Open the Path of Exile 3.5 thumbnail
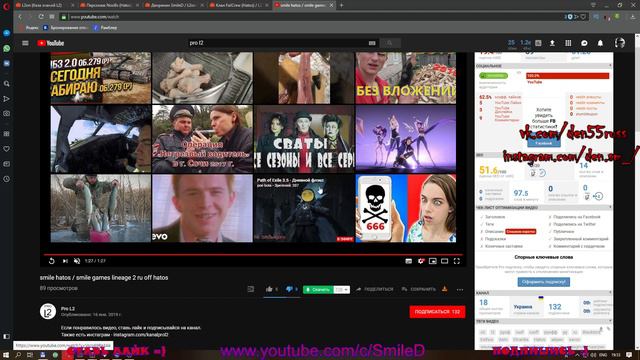 304,208
